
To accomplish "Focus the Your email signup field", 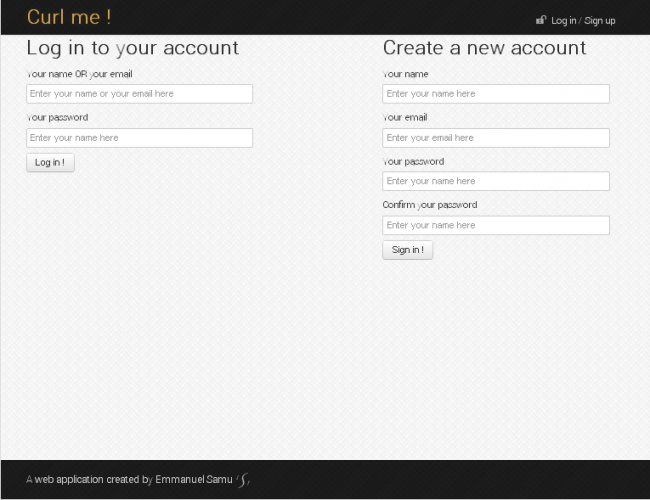I will point(496,138).
